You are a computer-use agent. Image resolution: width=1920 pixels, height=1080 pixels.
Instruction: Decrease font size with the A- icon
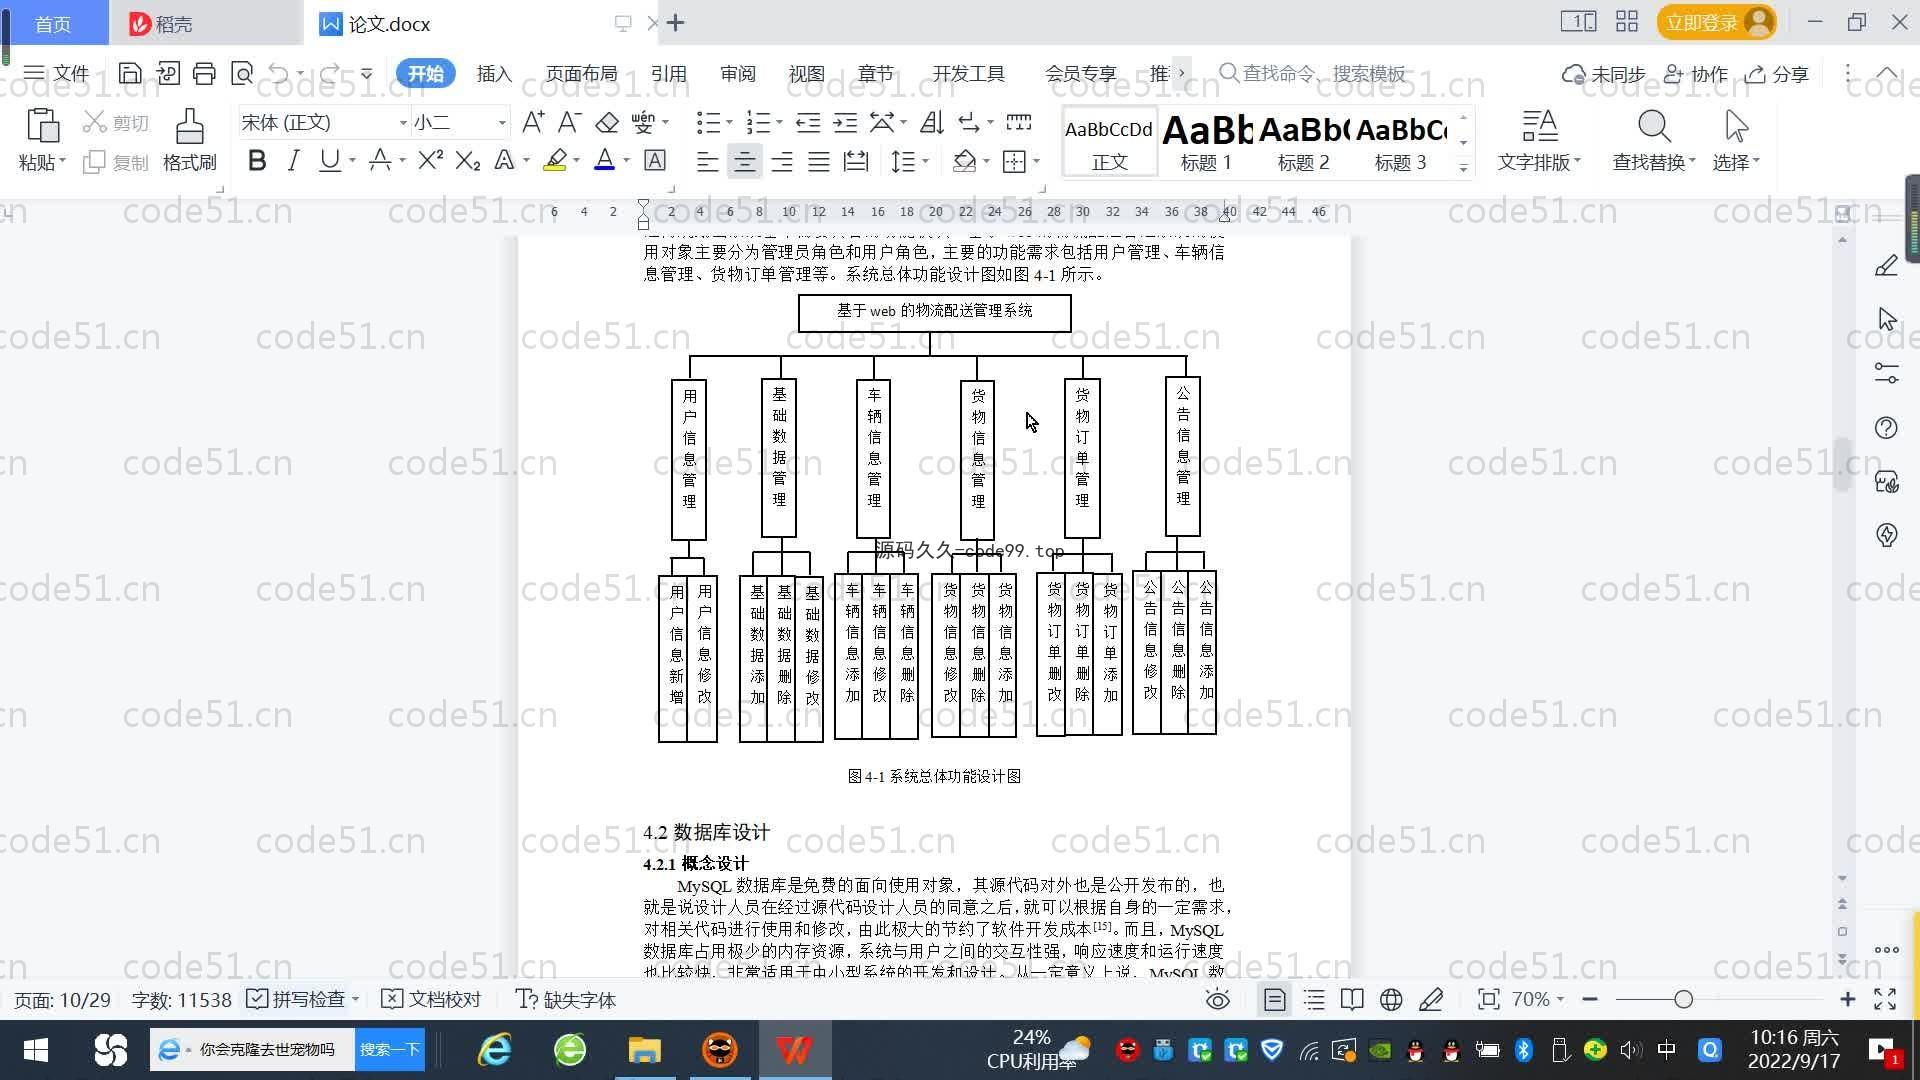(x=569, y=122)
